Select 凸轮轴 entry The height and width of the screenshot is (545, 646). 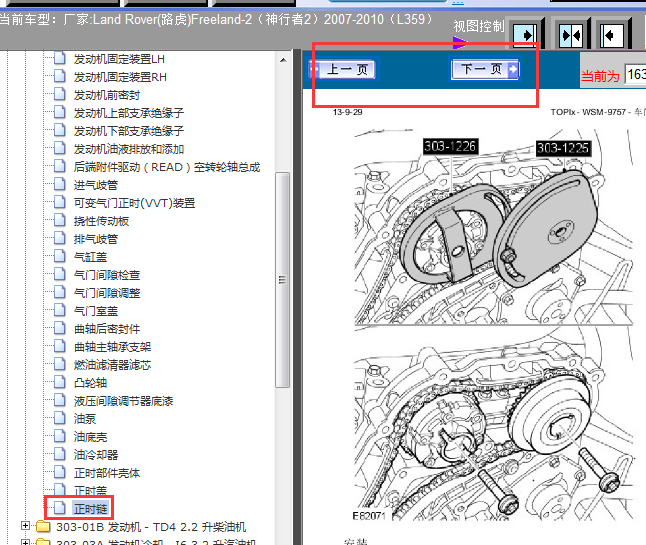[90, 383]
